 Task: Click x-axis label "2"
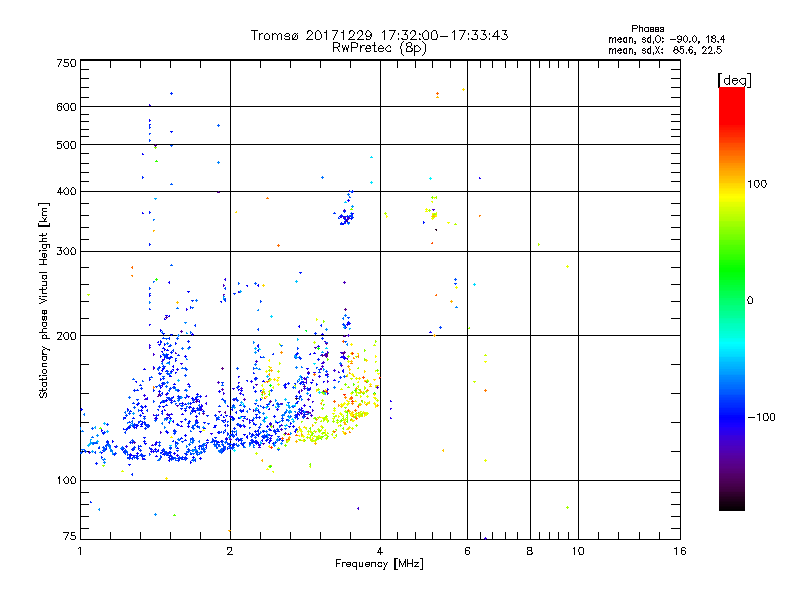point(230,551)
